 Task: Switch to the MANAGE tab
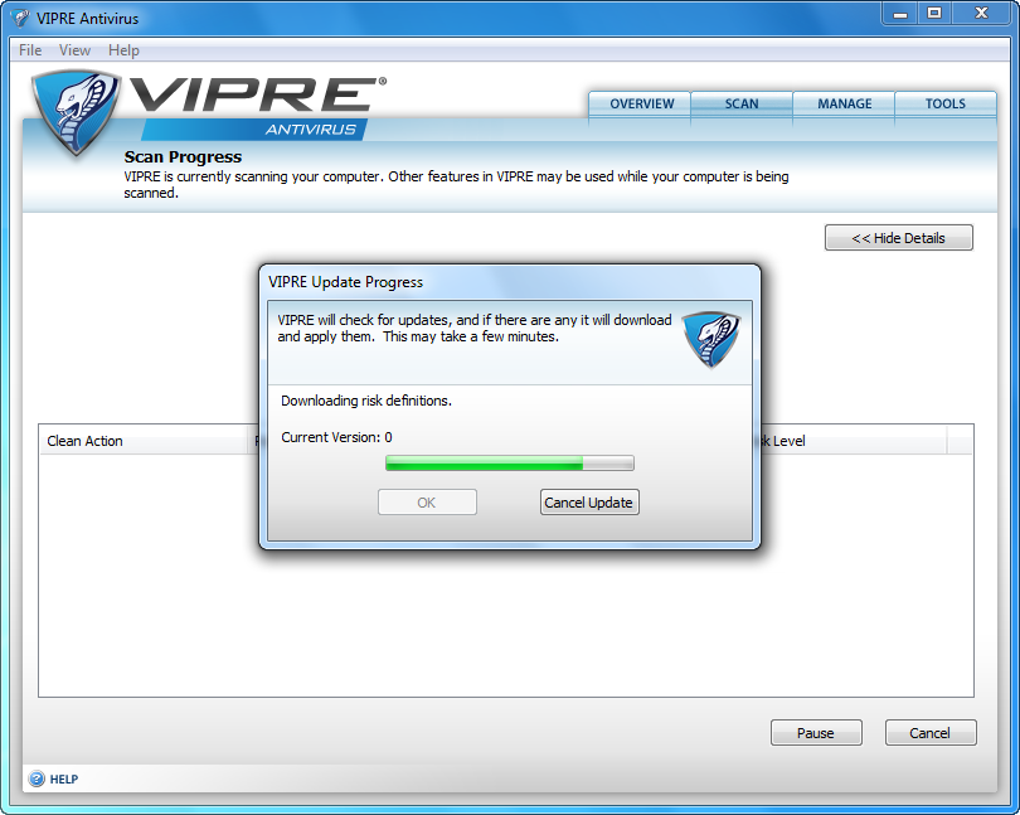(x=844, y=104)
